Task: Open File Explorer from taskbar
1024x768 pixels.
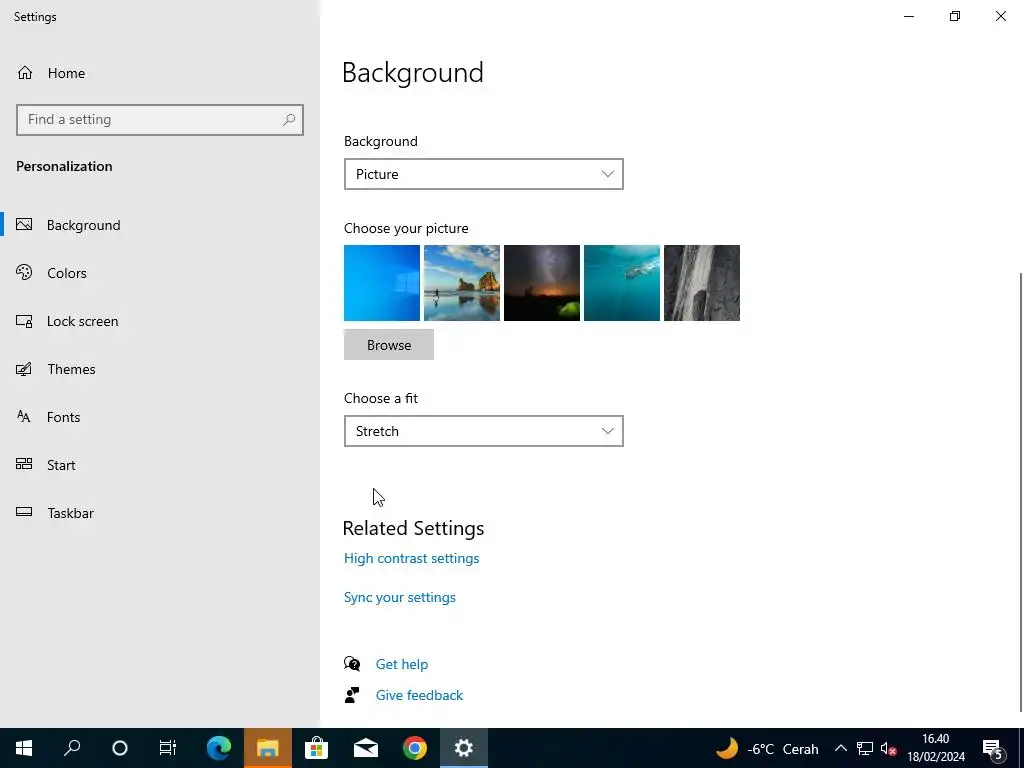Action: pos(268,748)
